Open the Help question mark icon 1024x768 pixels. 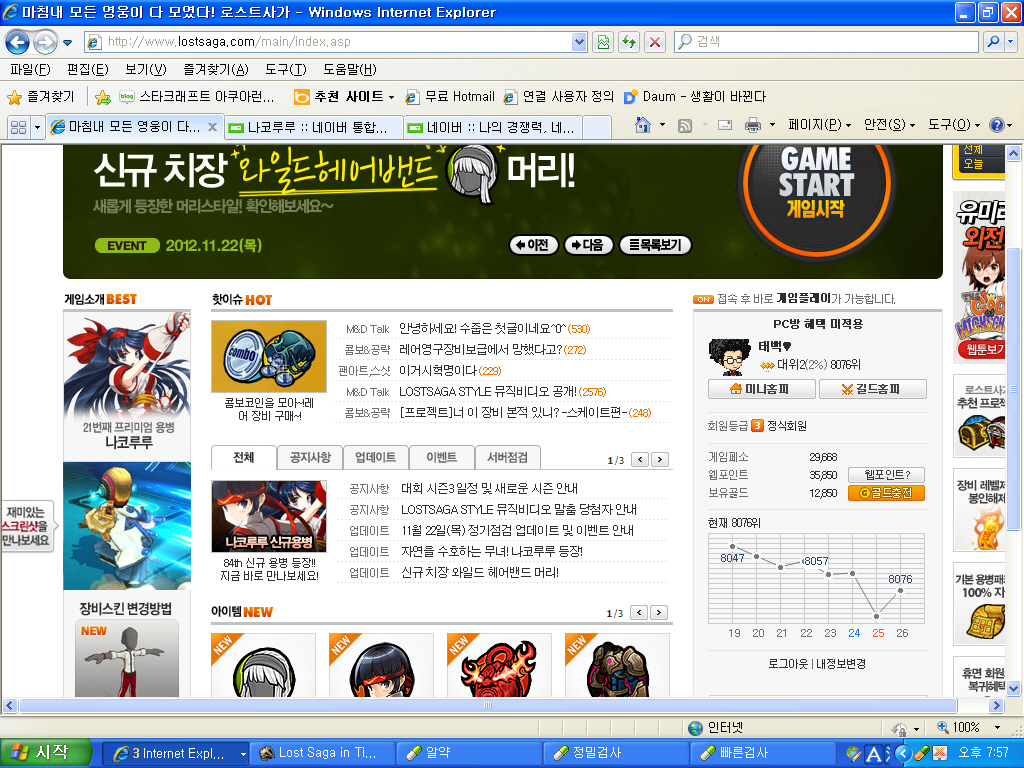(997, 125)
